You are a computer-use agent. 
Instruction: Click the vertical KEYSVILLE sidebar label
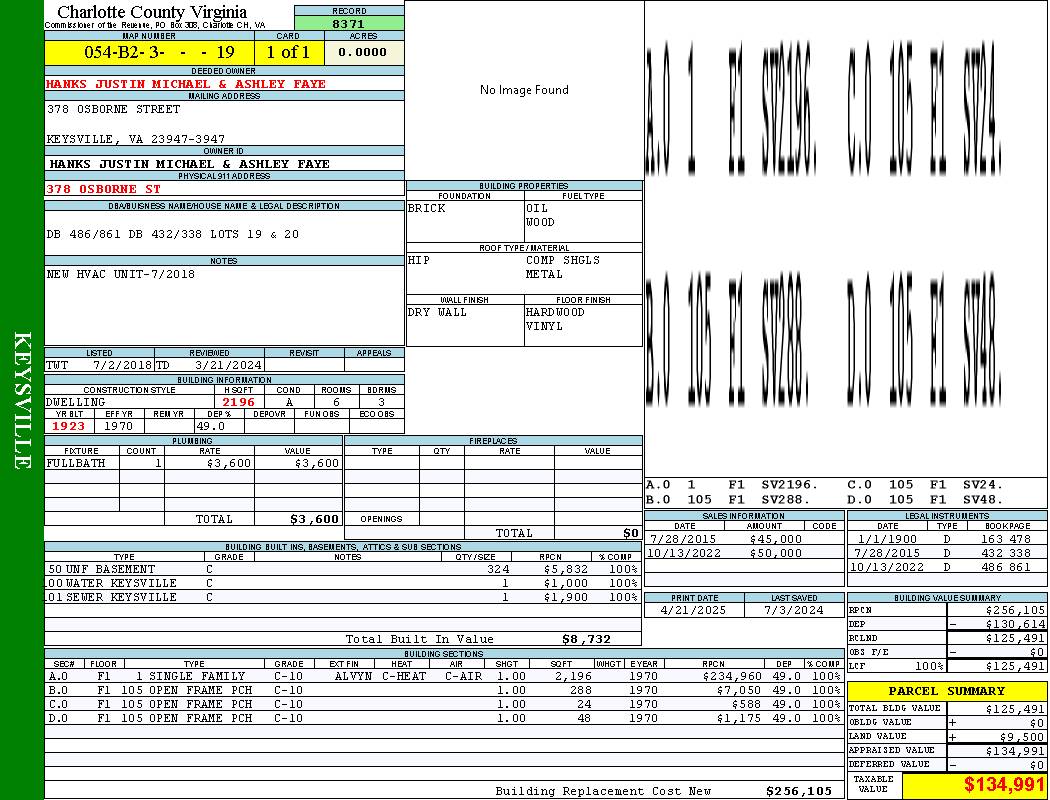[22, 400]
